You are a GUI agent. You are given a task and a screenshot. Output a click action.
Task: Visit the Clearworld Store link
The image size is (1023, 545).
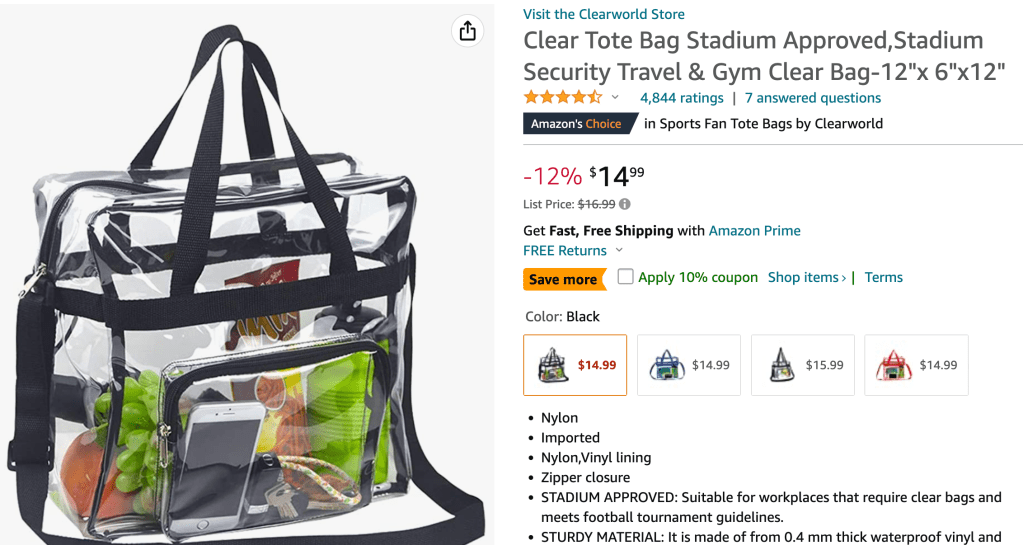tap(604, 14)
